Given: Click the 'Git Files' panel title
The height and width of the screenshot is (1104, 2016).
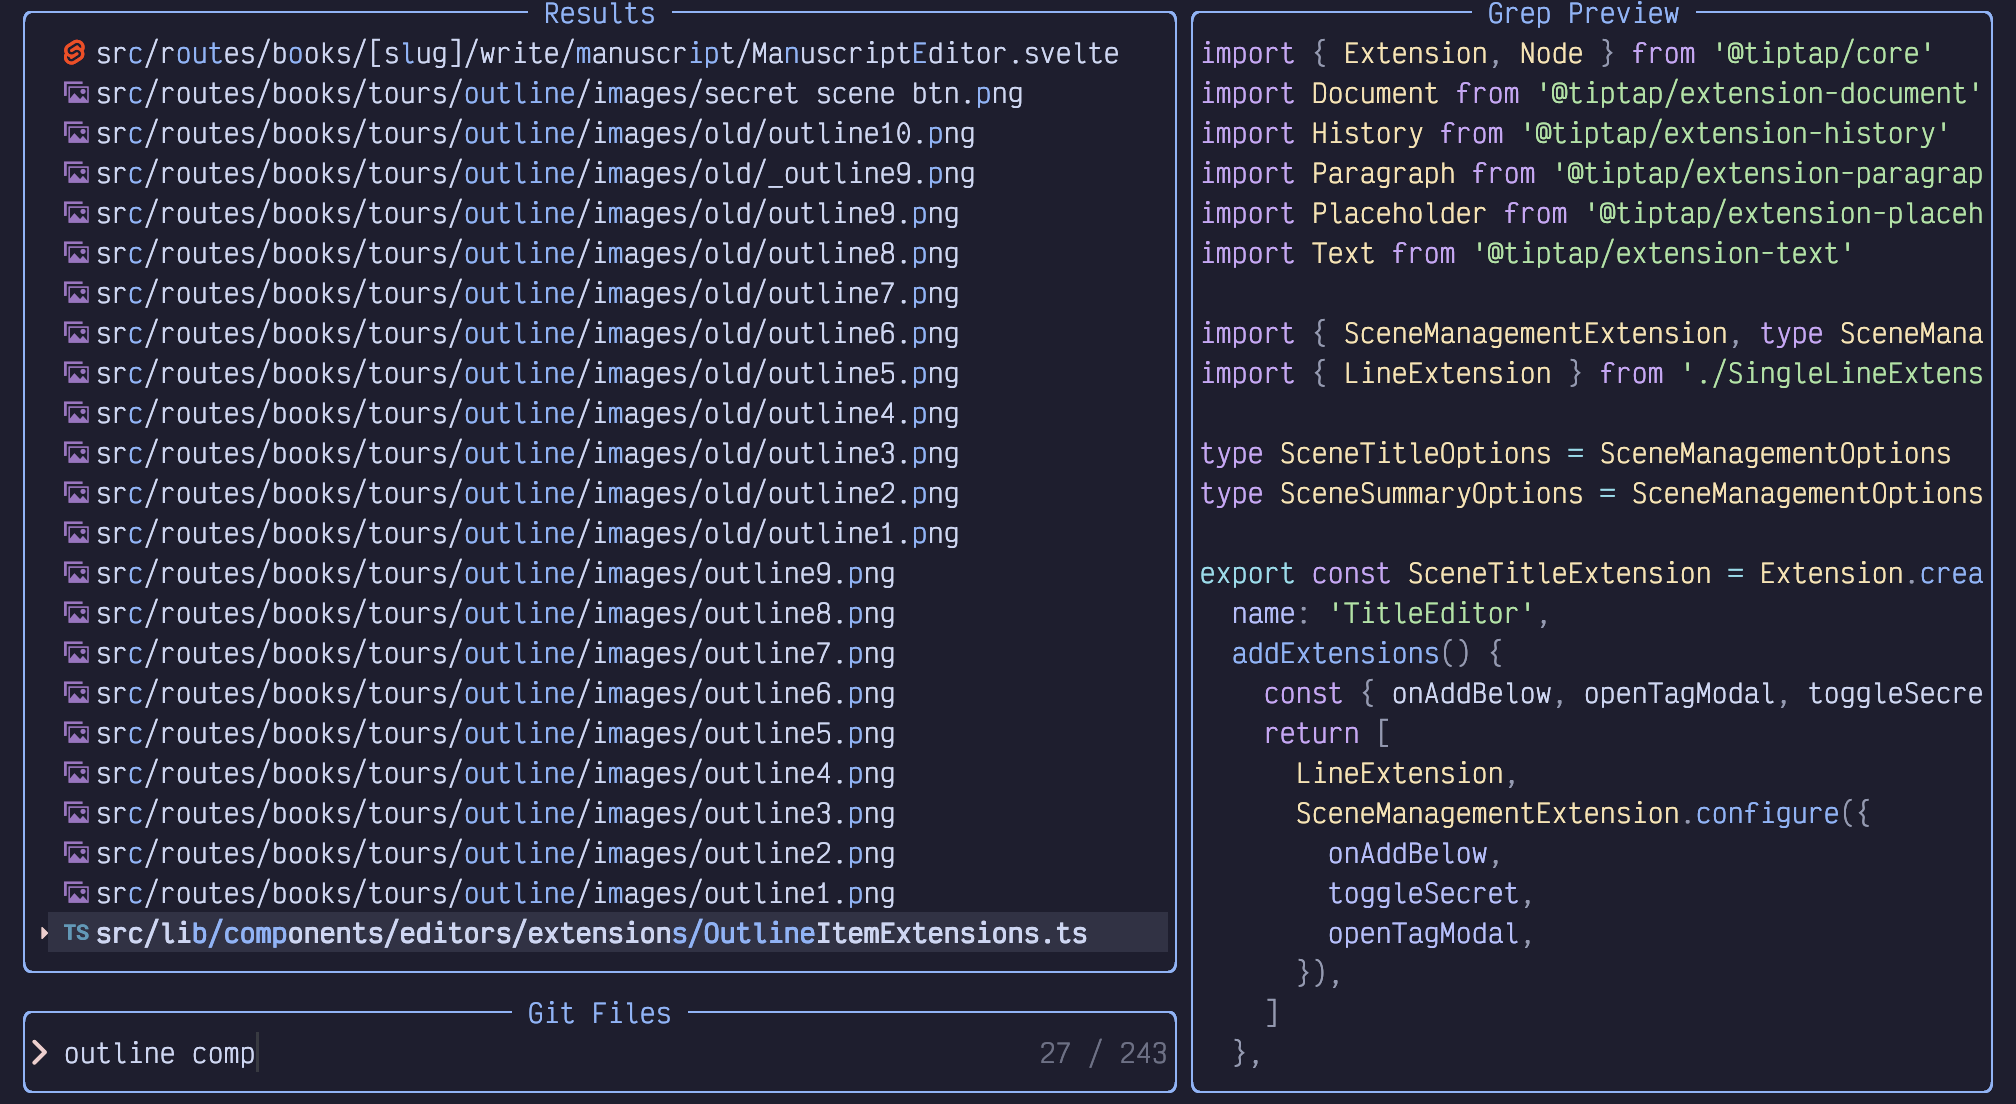Looking at the screenshot, I should click(x=599, y=1013).
